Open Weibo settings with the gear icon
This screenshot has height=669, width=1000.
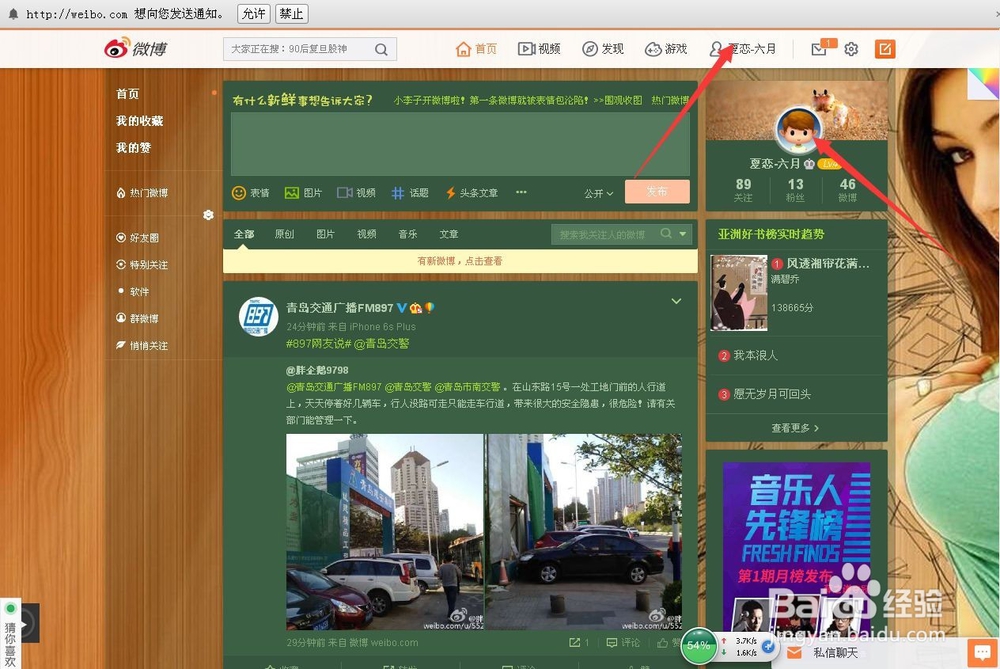click(850, 48)
